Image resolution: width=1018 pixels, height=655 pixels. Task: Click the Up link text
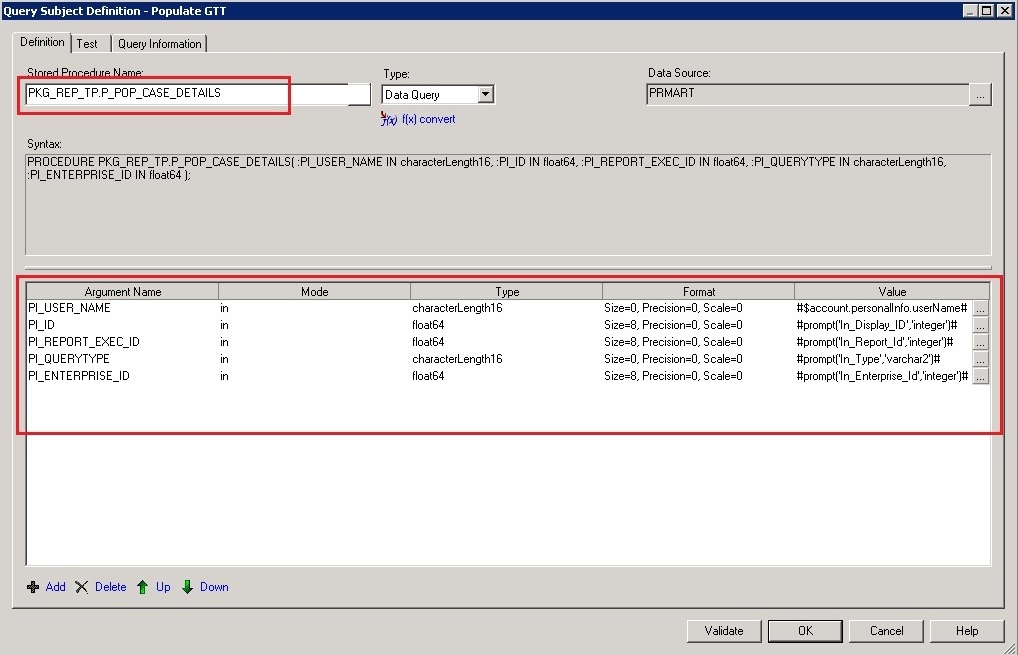point(163,587)
